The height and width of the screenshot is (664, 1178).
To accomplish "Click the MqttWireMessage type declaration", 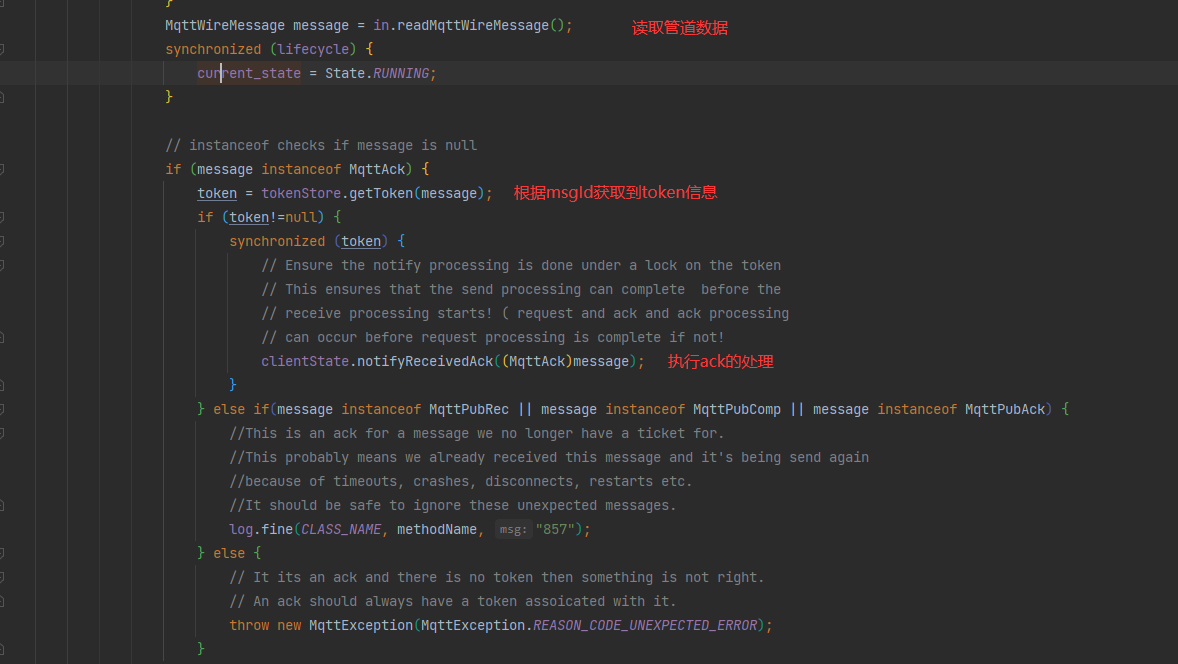I will click(x=225, y=26).
